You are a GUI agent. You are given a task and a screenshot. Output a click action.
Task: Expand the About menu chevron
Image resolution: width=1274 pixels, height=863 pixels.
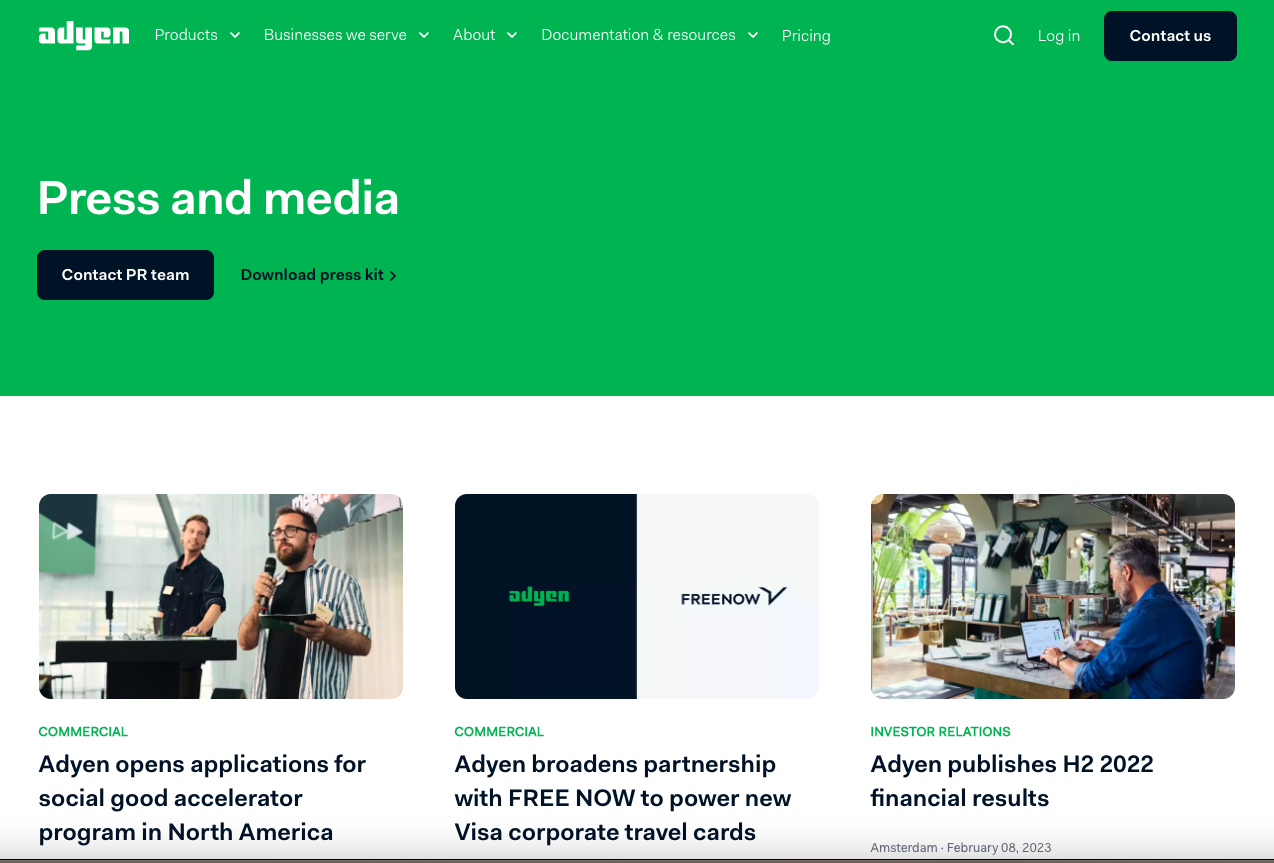point(512,35)
